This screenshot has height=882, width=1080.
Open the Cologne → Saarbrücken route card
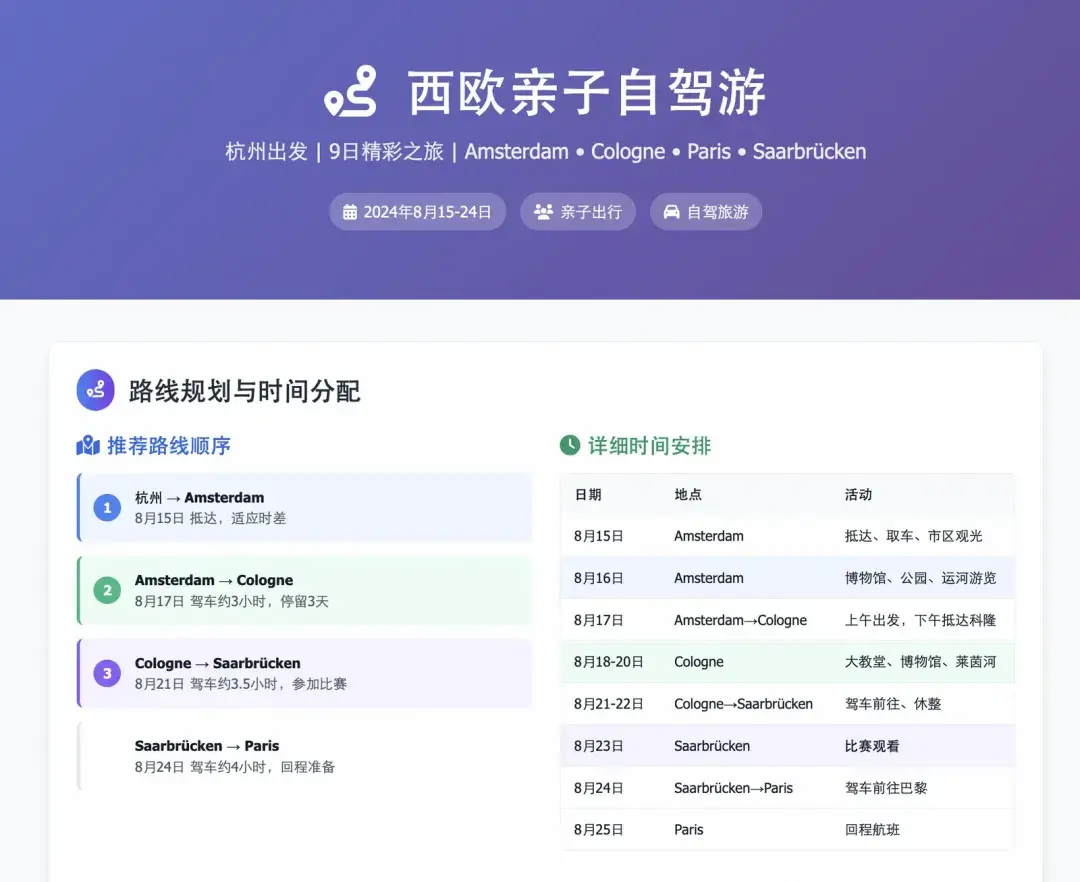click(304, 673)
